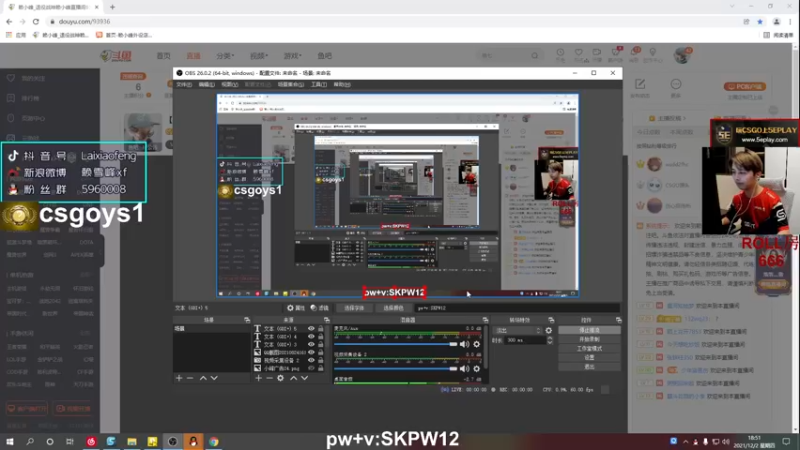Go back in the Chrome browser
This screenshot has width=800, height=450.
coord(9,21)
